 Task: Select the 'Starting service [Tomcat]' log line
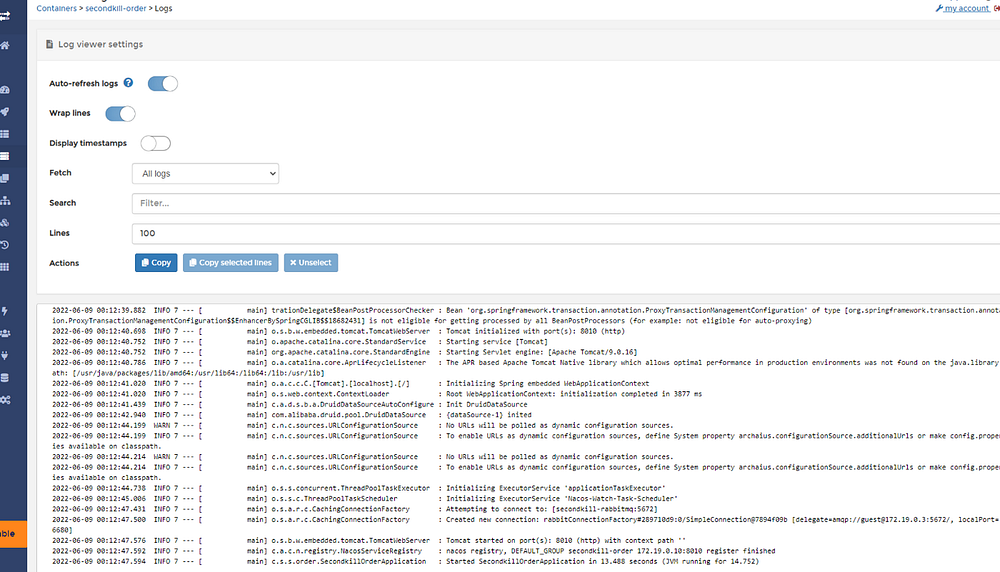click(x=300, y=342)
